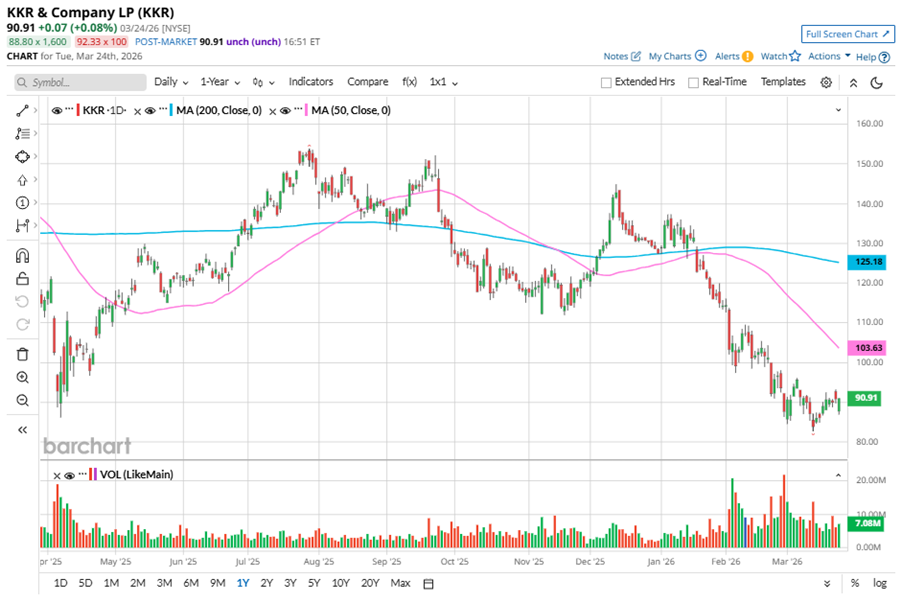This screenshot has width=902, height=602.
Task: Open the Templates menu
Action: 783,82
